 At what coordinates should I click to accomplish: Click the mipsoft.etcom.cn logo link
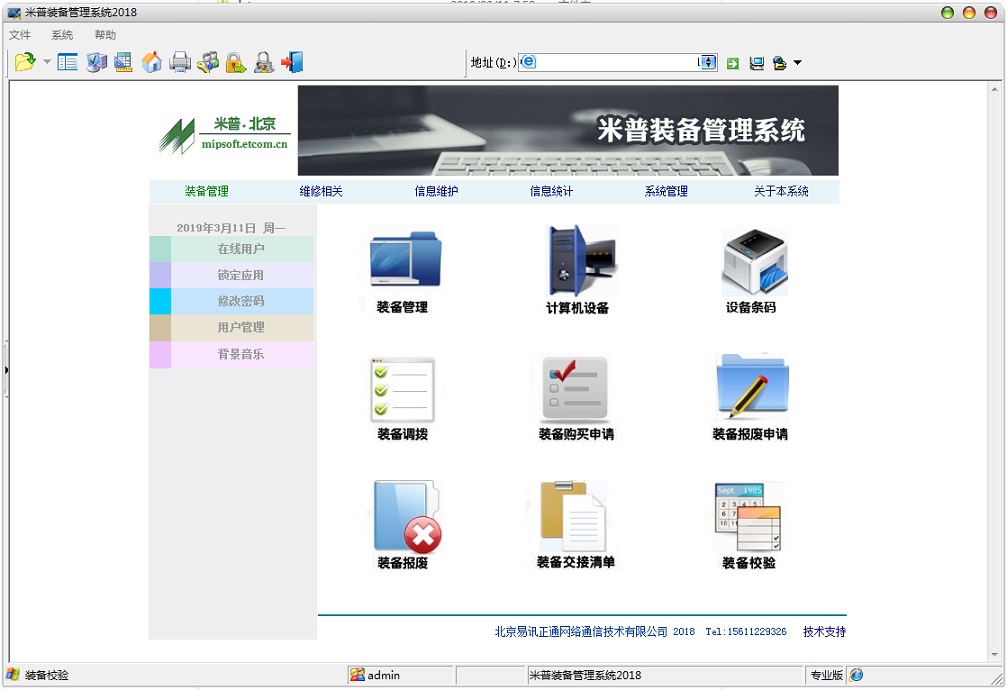pos(245,144)
